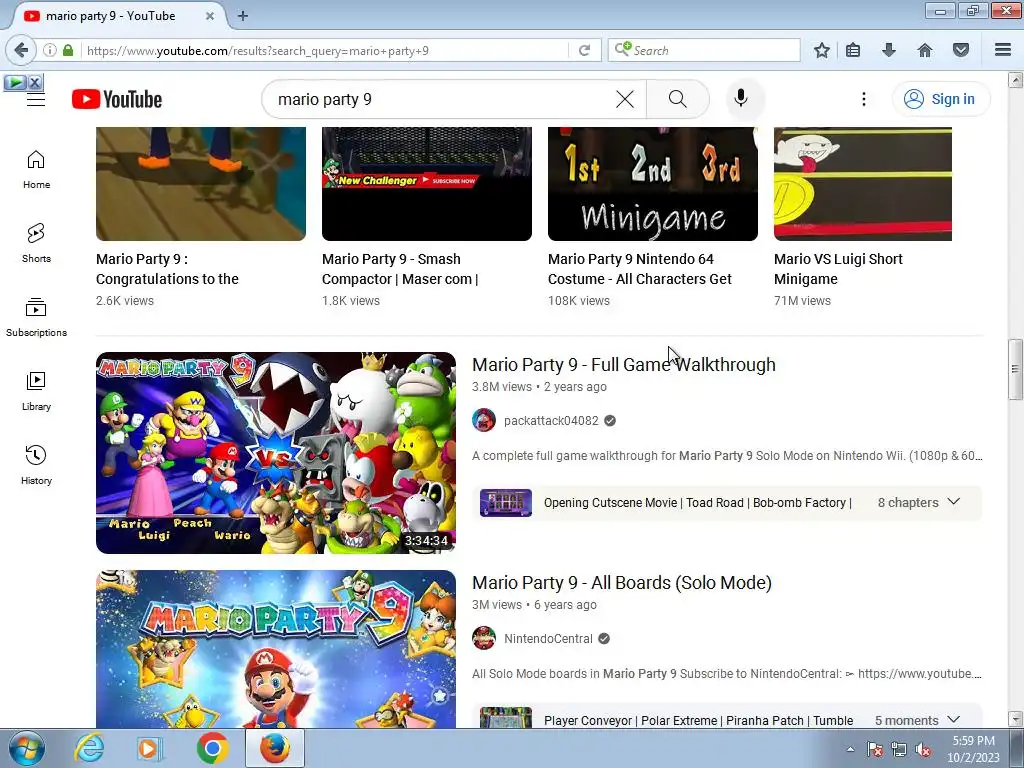Show bookmarks list icon in Firefox
This screenshot has width=1024, height=768.
pyautogui.click(x=853, y=50)
